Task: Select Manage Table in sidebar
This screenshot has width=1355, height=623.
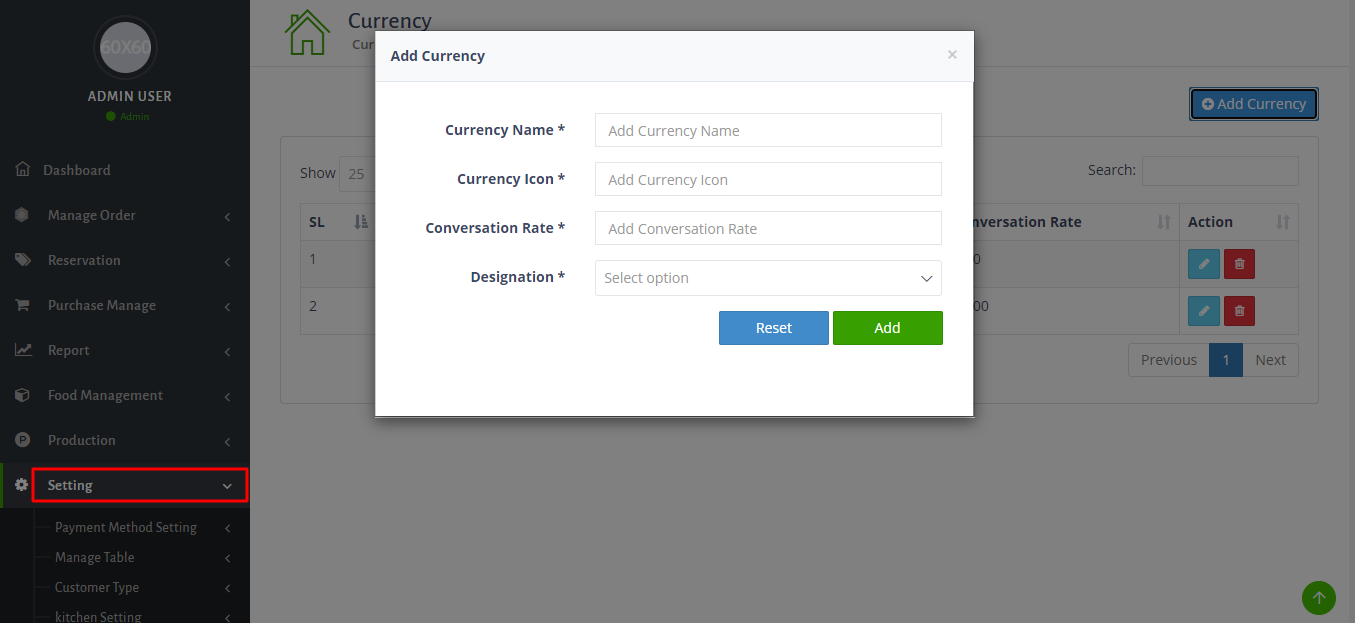Action: pos(94,557)
